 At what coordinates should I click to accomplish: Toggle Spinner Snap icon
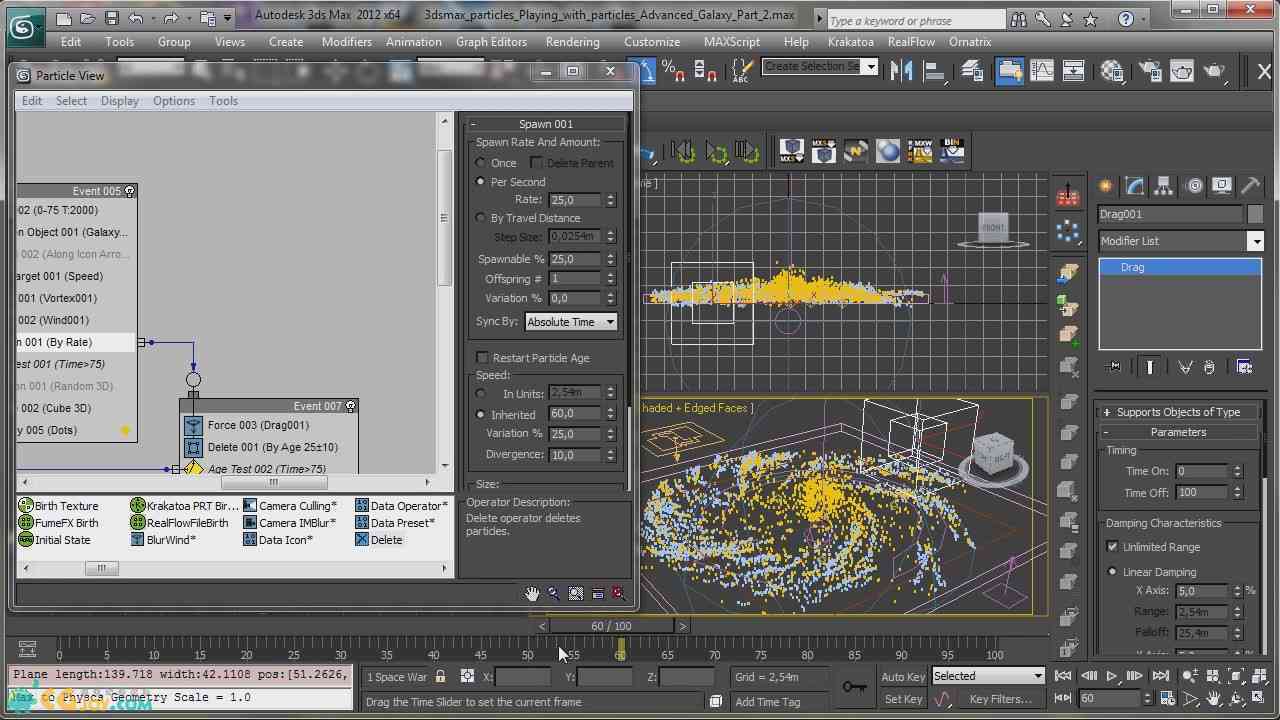705,71
